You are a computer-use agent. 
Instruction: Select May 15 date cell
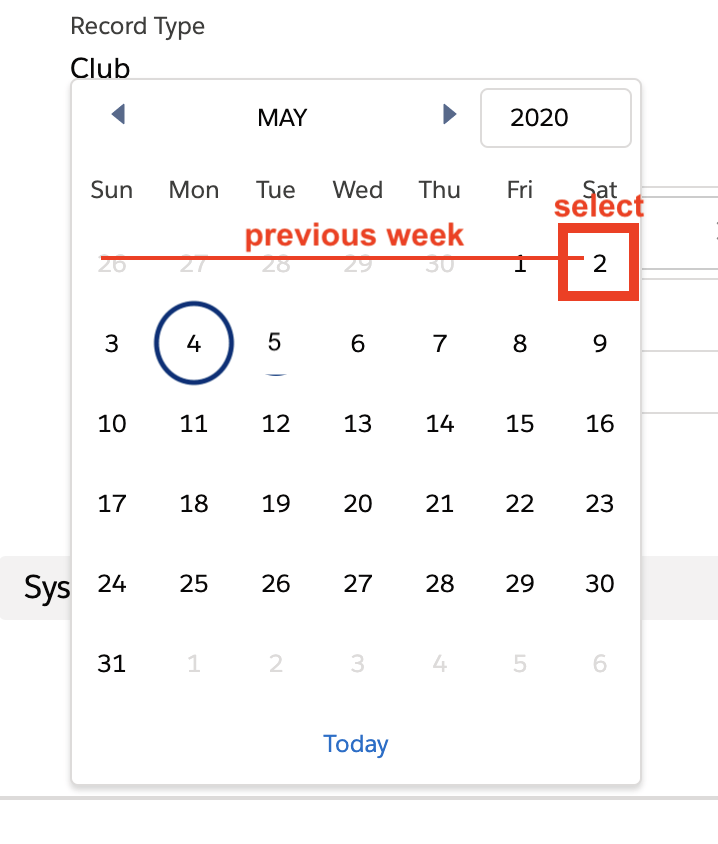pyautogui.click(x=520, y=424)
